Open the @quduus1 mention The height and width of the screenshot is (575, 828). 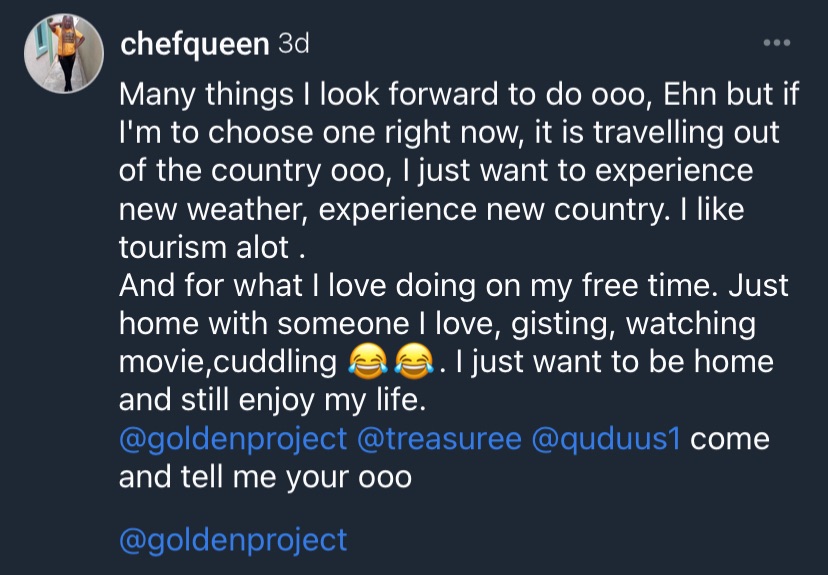pos(606,439)
